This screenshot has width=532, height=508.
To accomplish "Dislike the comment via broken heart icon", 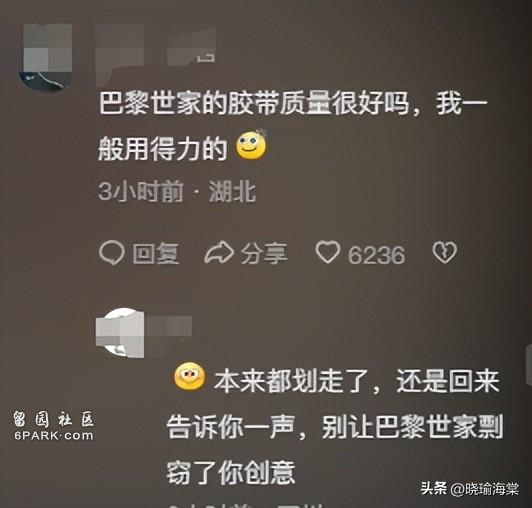I will [x=444, y=252].
